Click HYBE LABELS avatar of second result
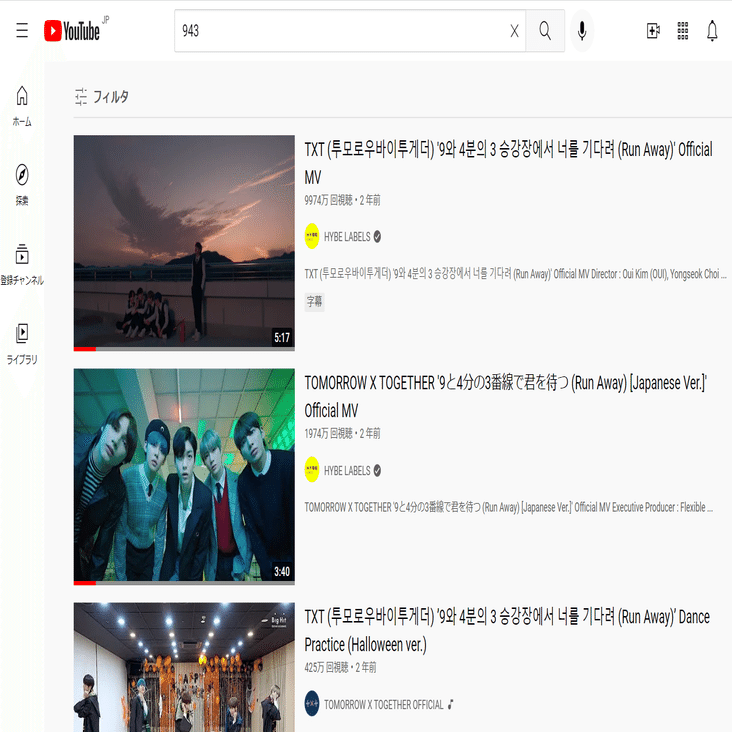Screen dimensions: 732x732 (312, 470)
